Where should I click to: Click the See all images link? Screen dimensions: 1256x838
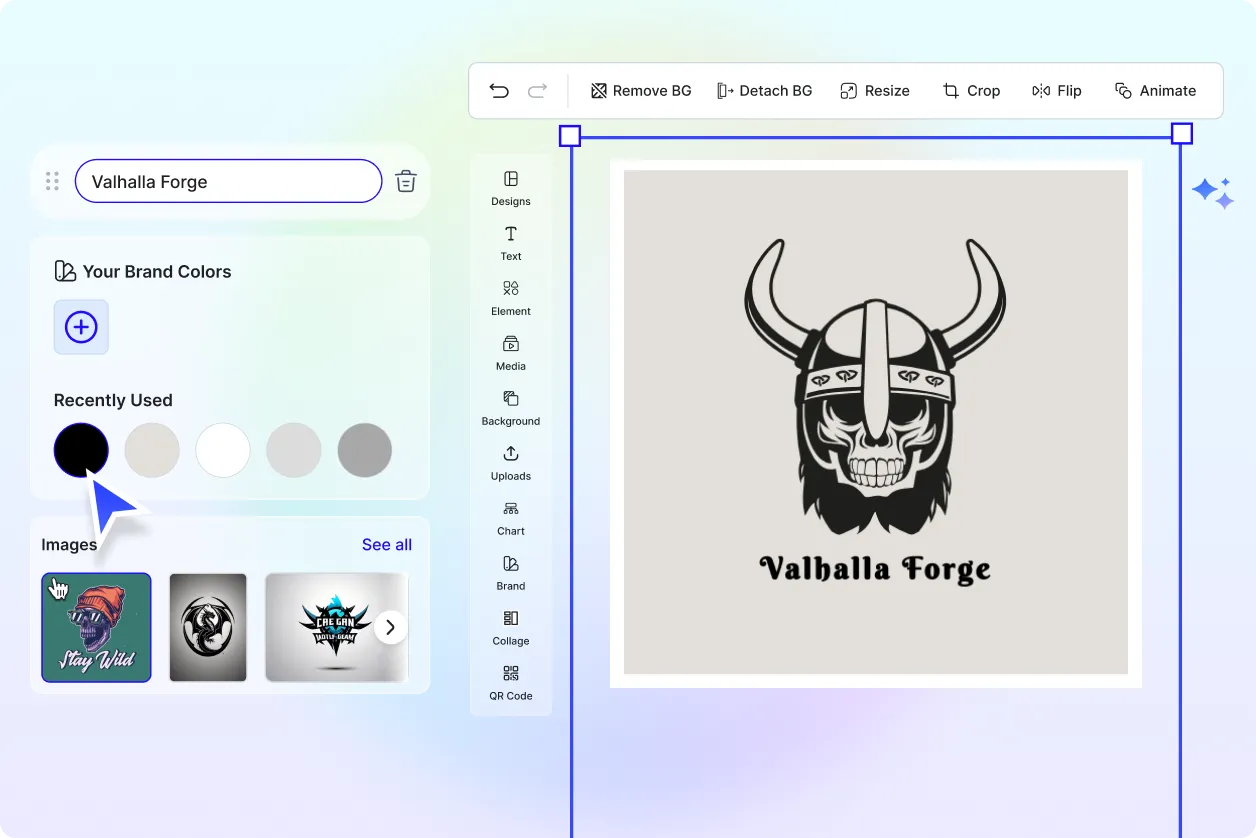point(387,545)
